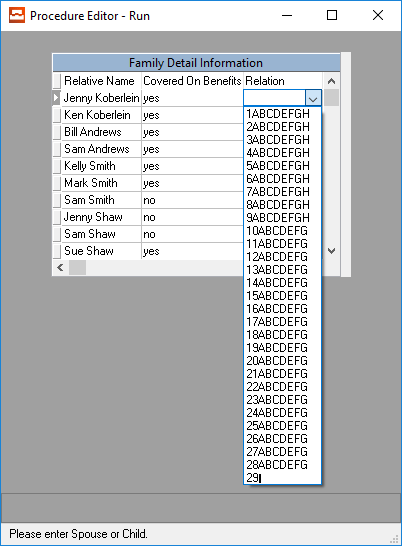Click the Sam Shaw name cell
Viewport: 402px width, 546px height.
tap(101, 234)
